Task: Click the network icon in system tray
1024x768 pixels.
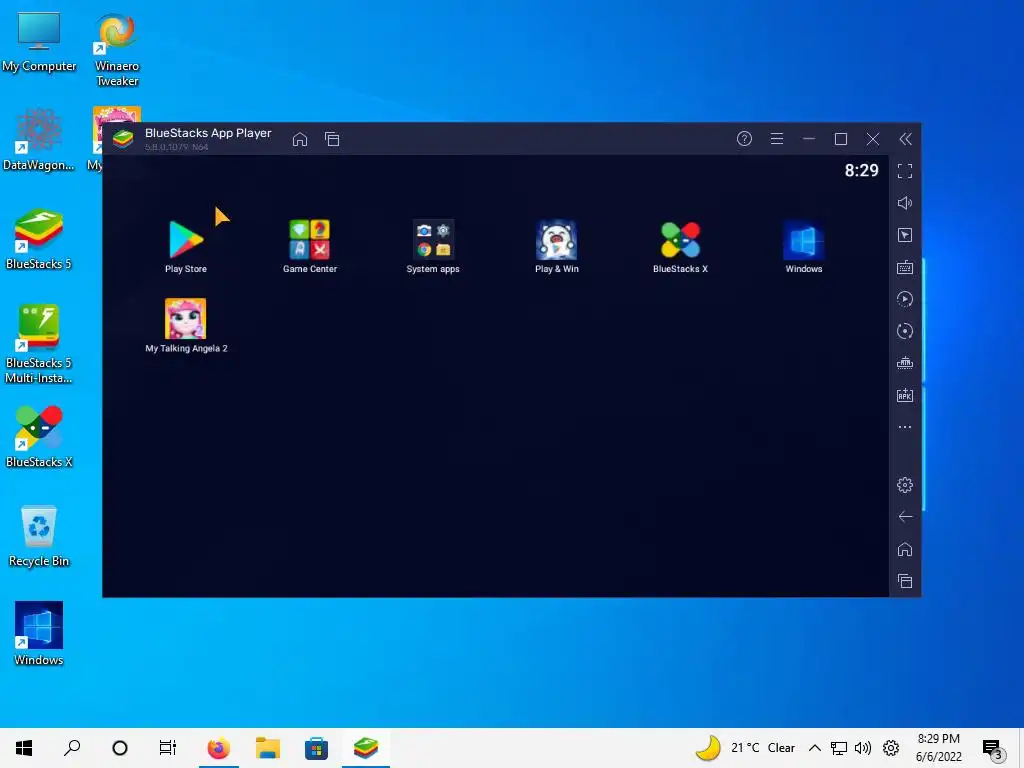Action: point(839,748)
